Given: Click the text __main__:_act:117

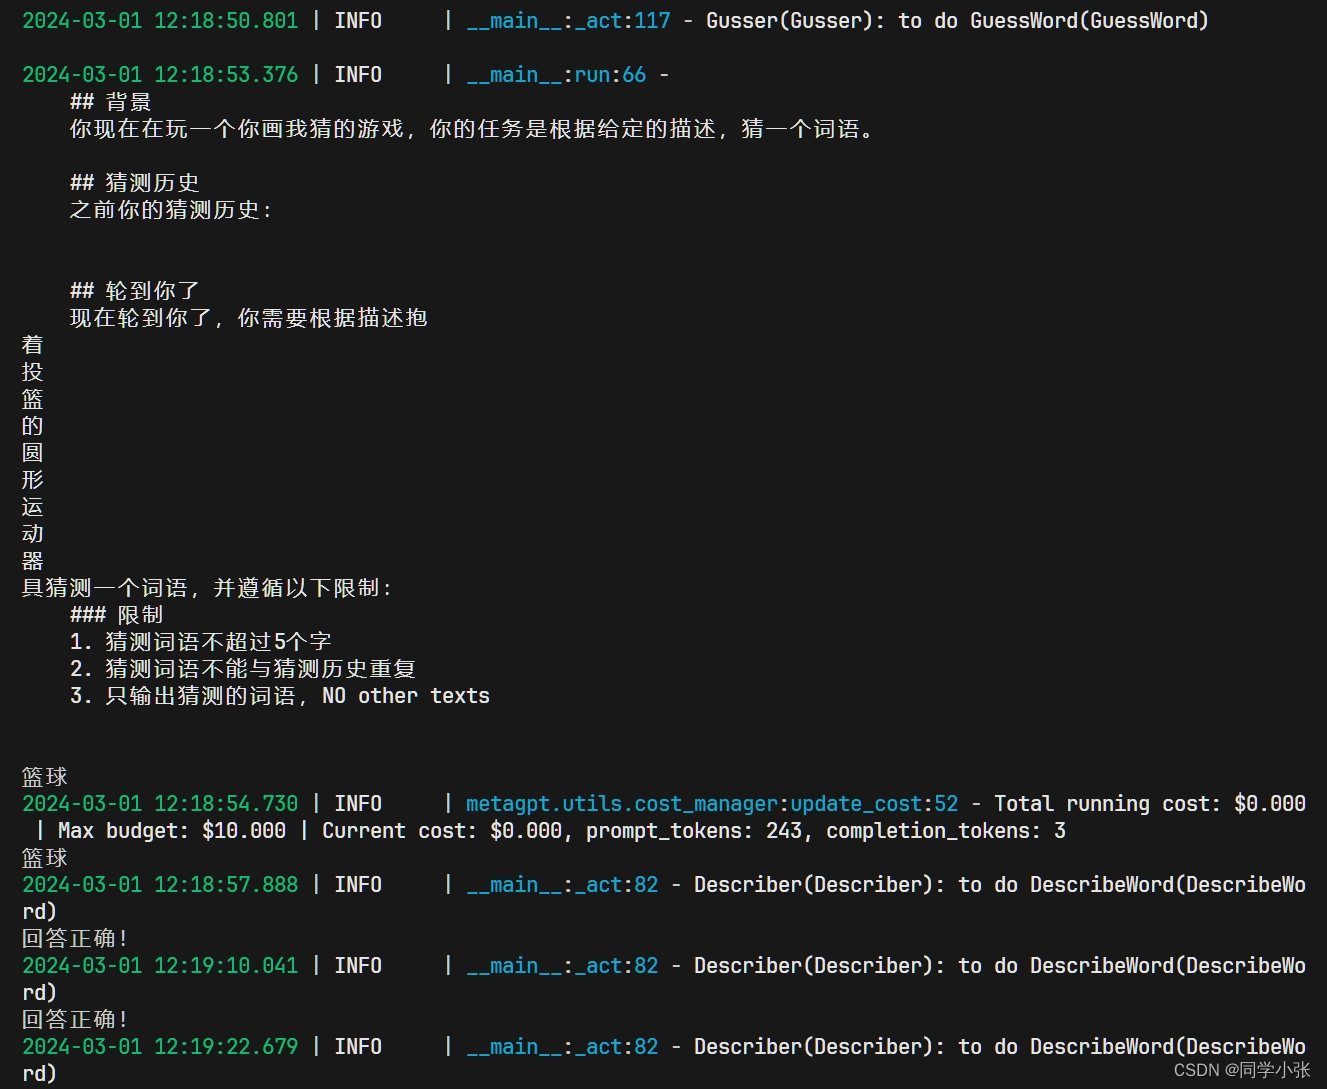Looking at the screenshot, I should click(x=568, y=21).
